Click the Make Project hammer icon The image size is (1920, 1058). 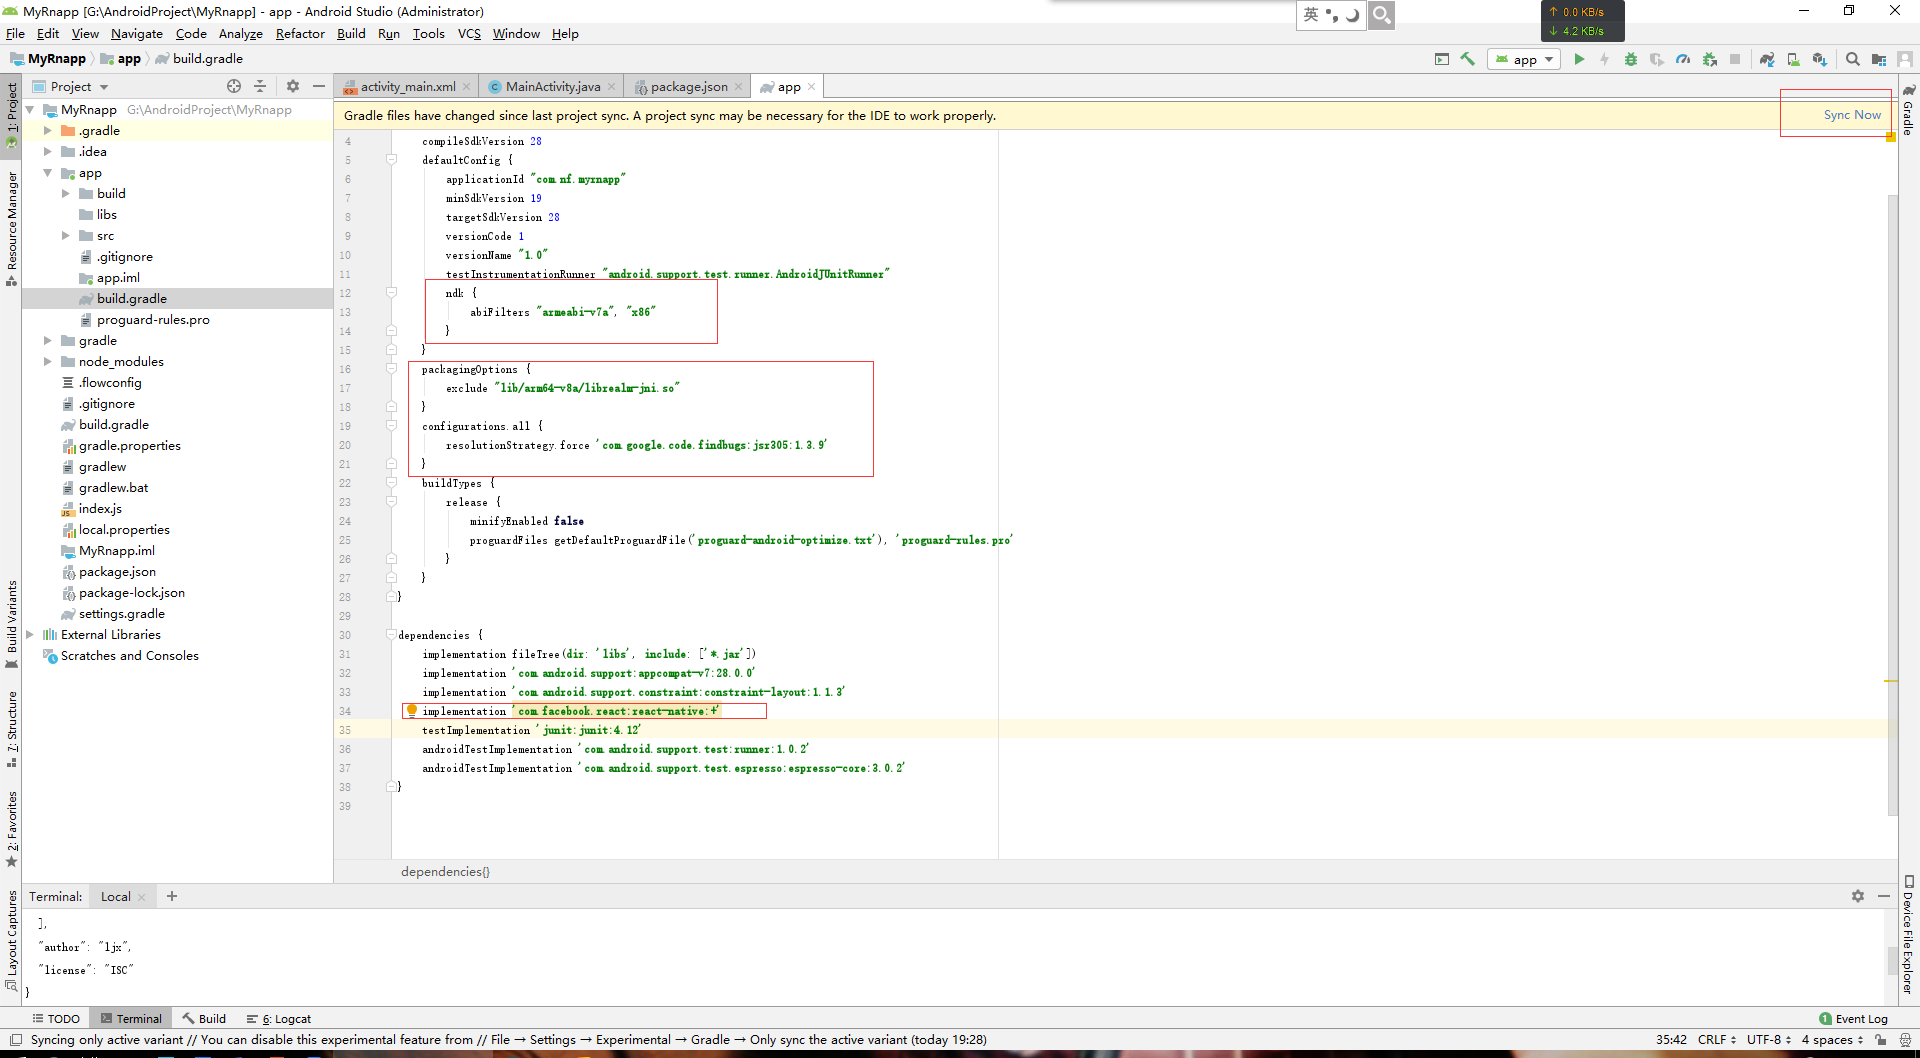(1468, 60)
